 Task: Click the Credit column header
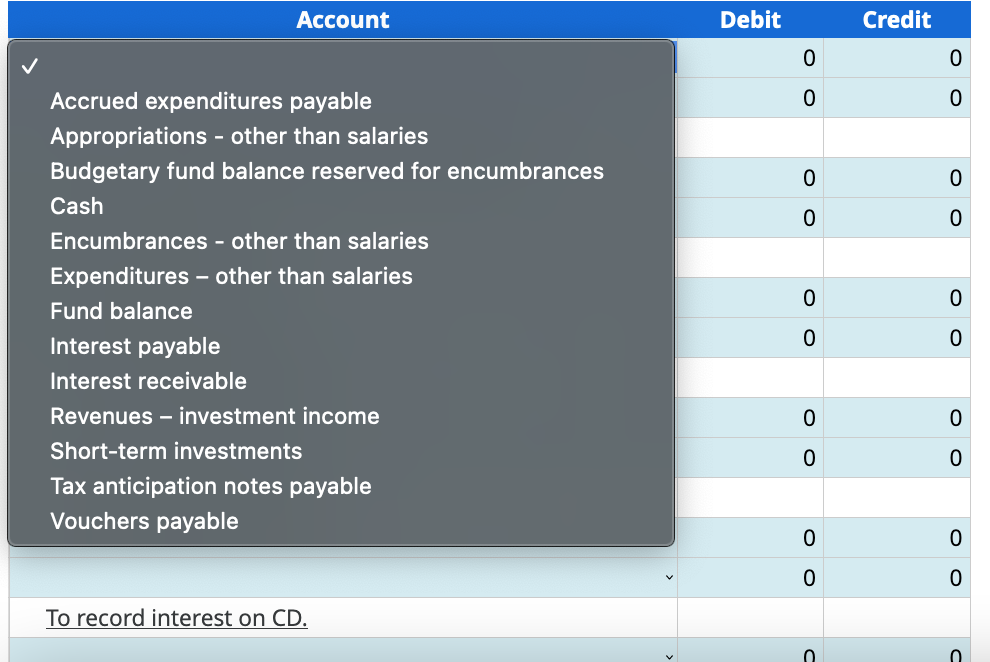click(x=897, y=20)
